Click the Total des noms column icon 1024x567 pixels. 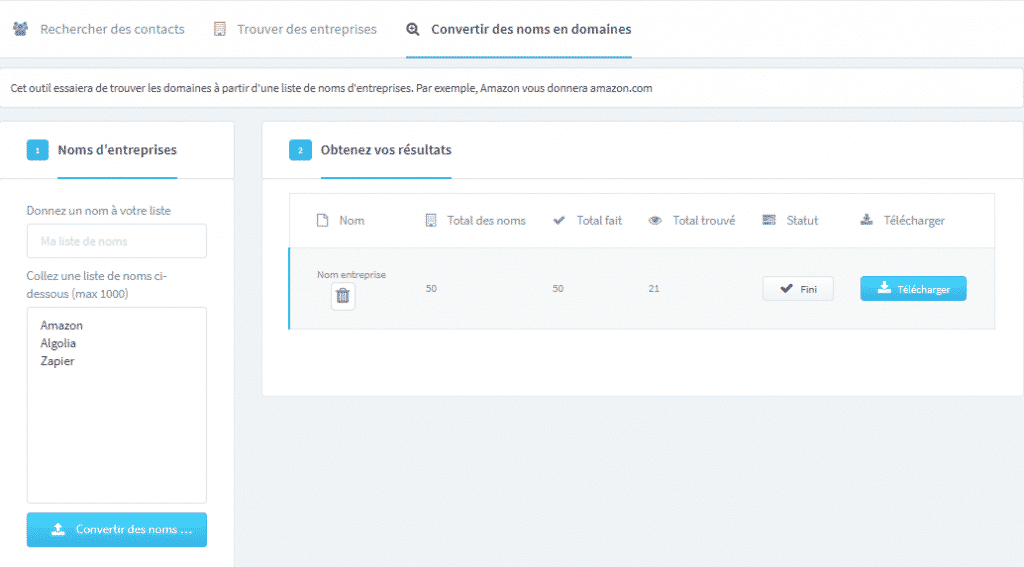coord(431,220)
